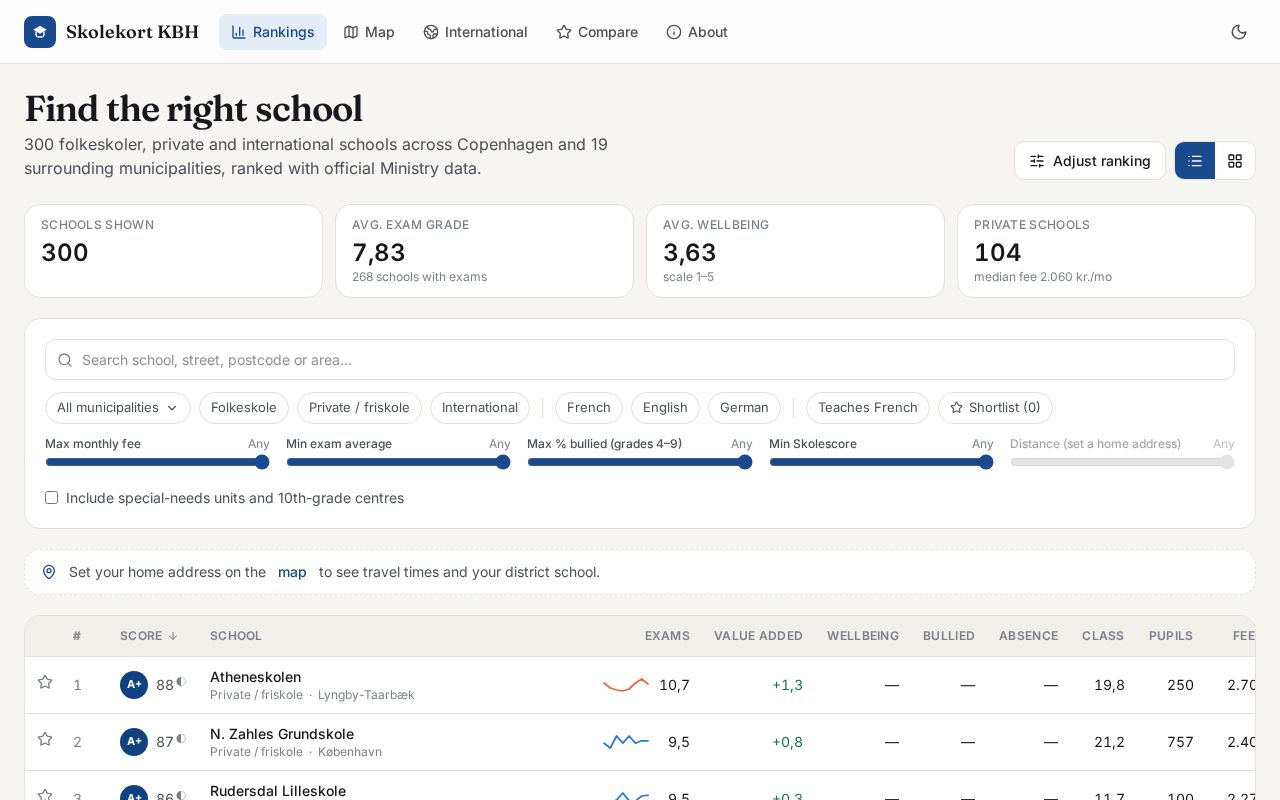Enable special-needs units and 10th-grade centres

tap(51, 498)
